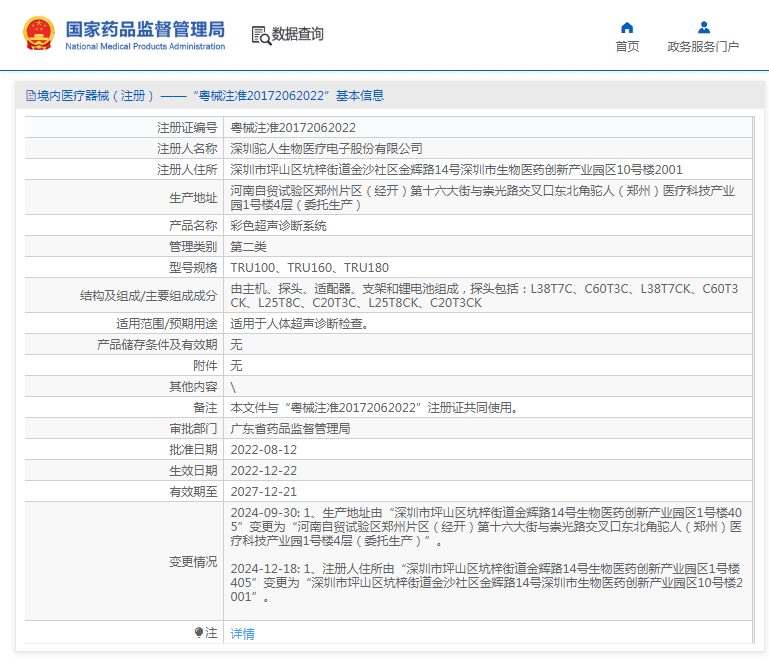The width and height of the screenshot is (769, 662).
Task: Click the 政务服务门户 person icon
Action: click(703, 27)
